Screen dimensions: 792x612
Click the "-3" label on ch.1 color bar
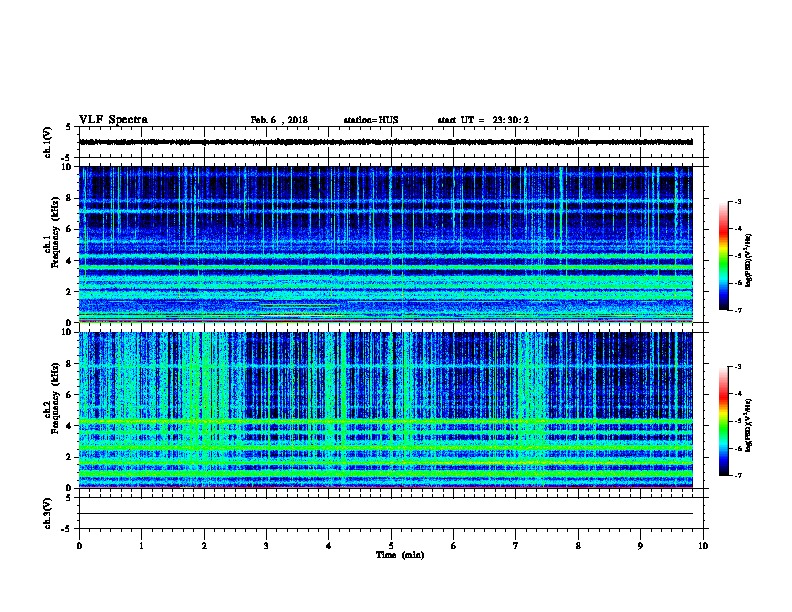pos(737,201)
